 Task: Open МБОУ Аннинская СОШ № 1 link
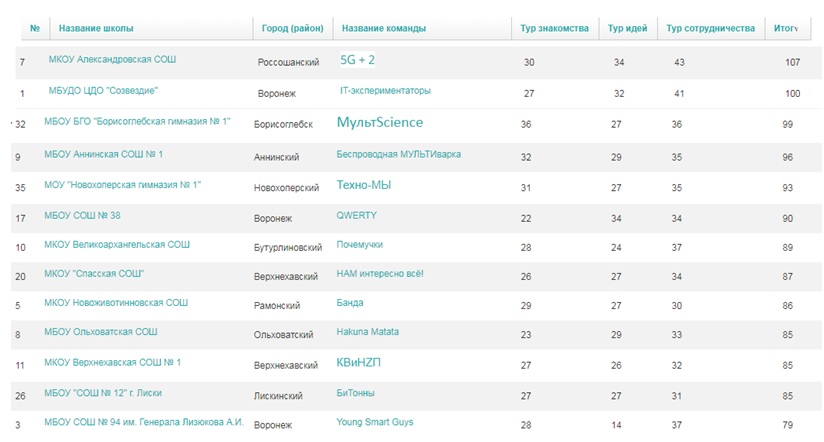(104, 155)
